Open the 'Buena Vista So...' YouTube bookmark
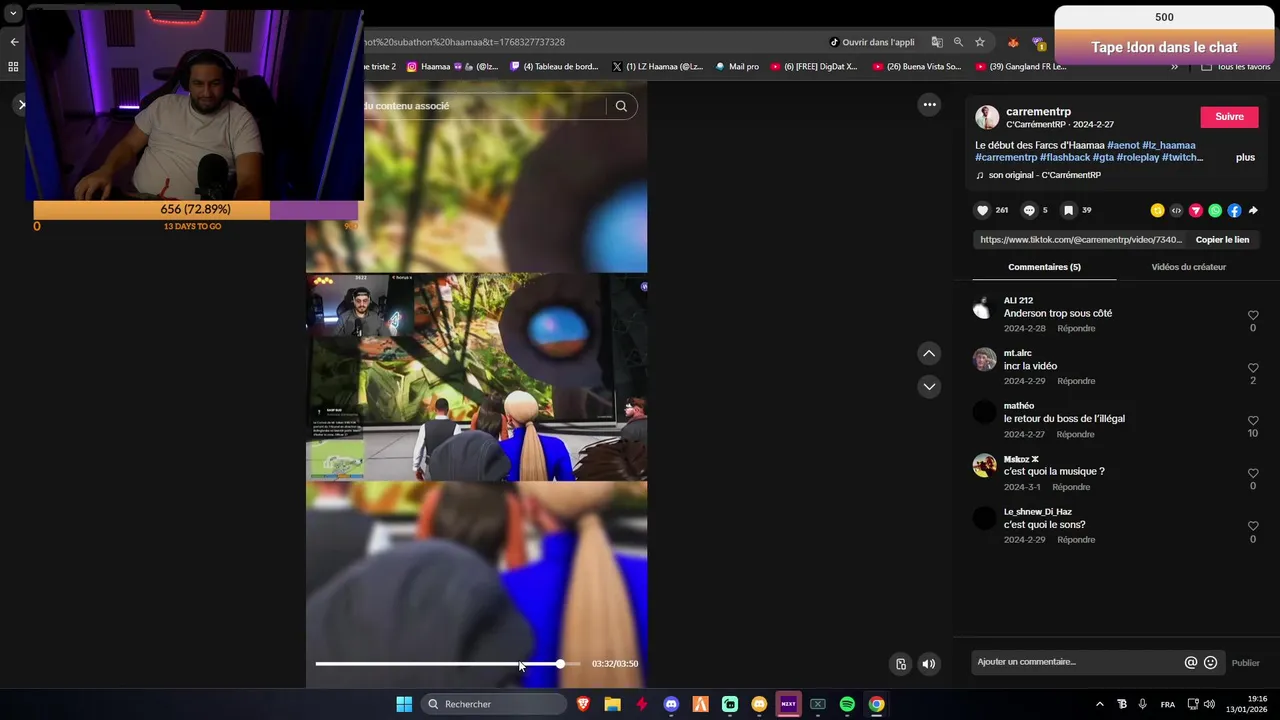This screenshot has height=720, width=1280. pos(917,67)
